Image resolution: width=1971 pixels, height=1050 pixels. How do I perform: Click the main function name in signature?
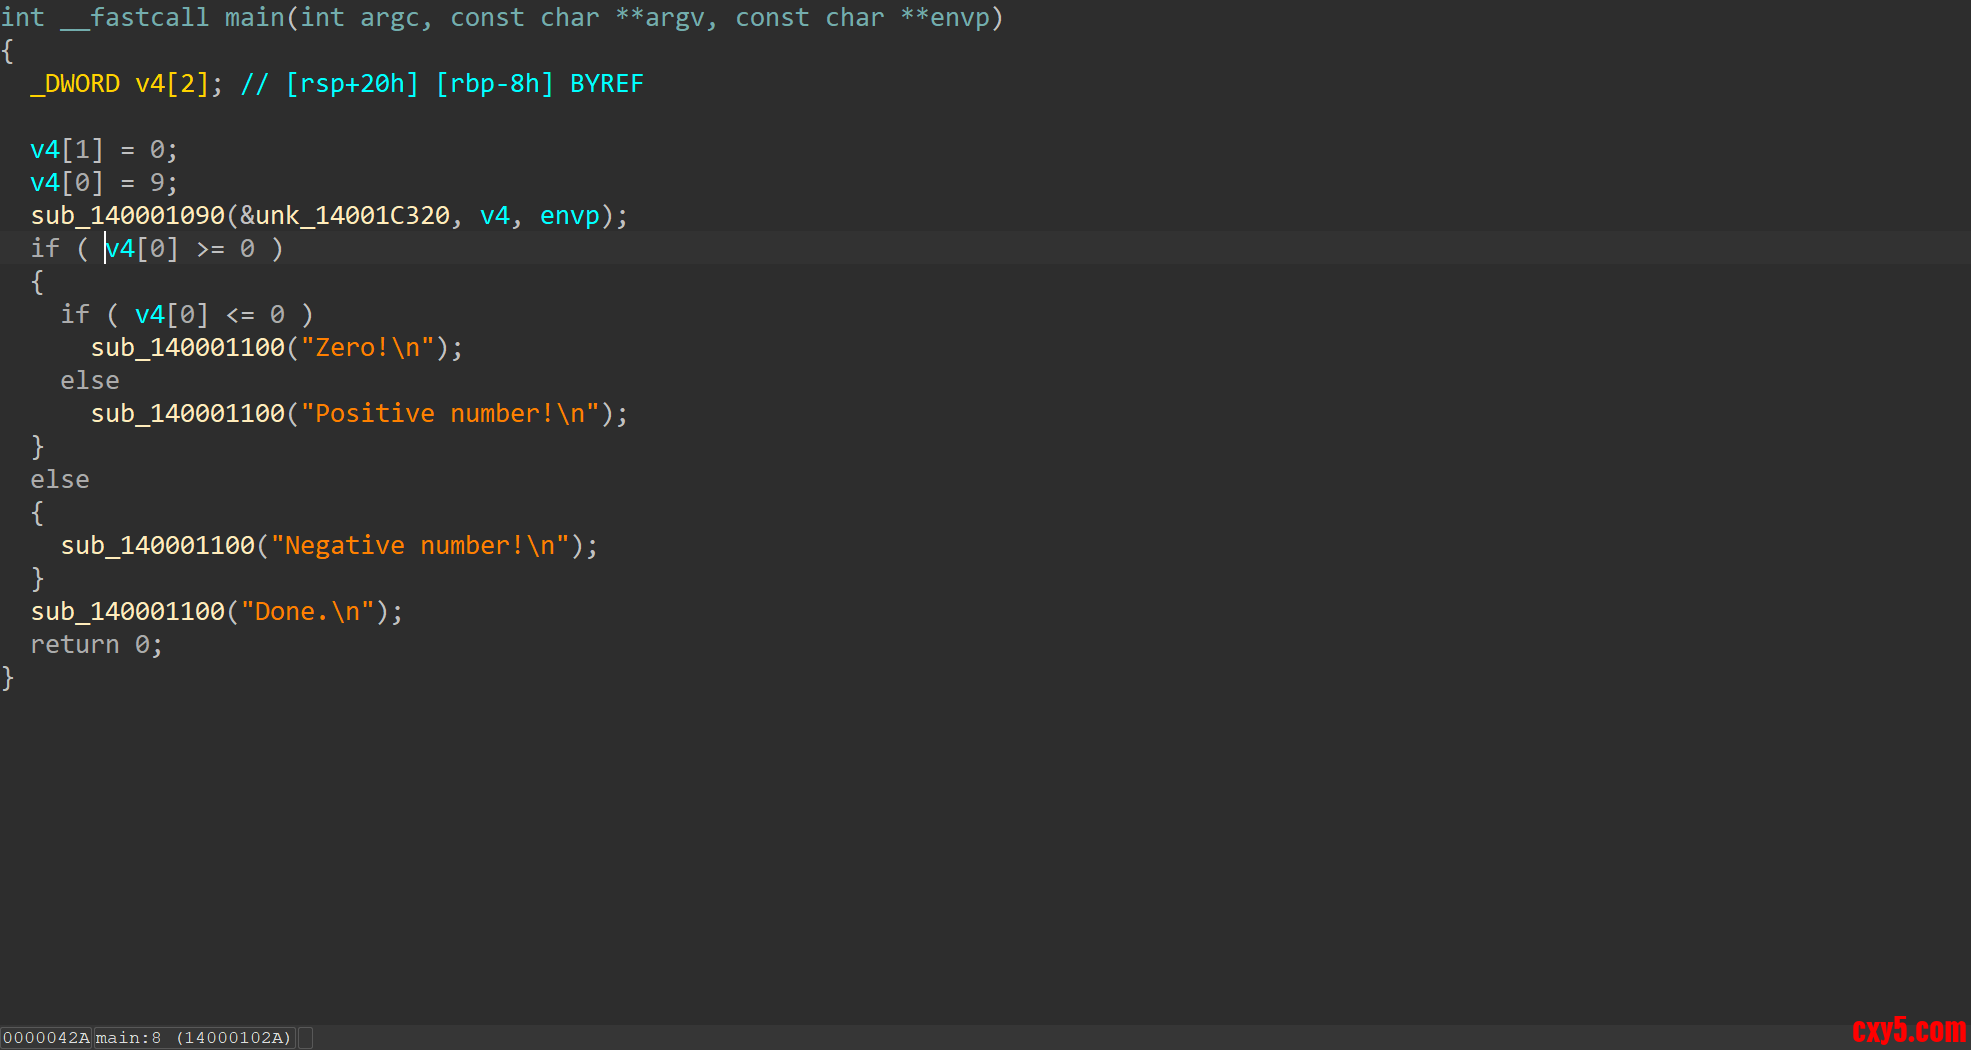click(254, 18)
